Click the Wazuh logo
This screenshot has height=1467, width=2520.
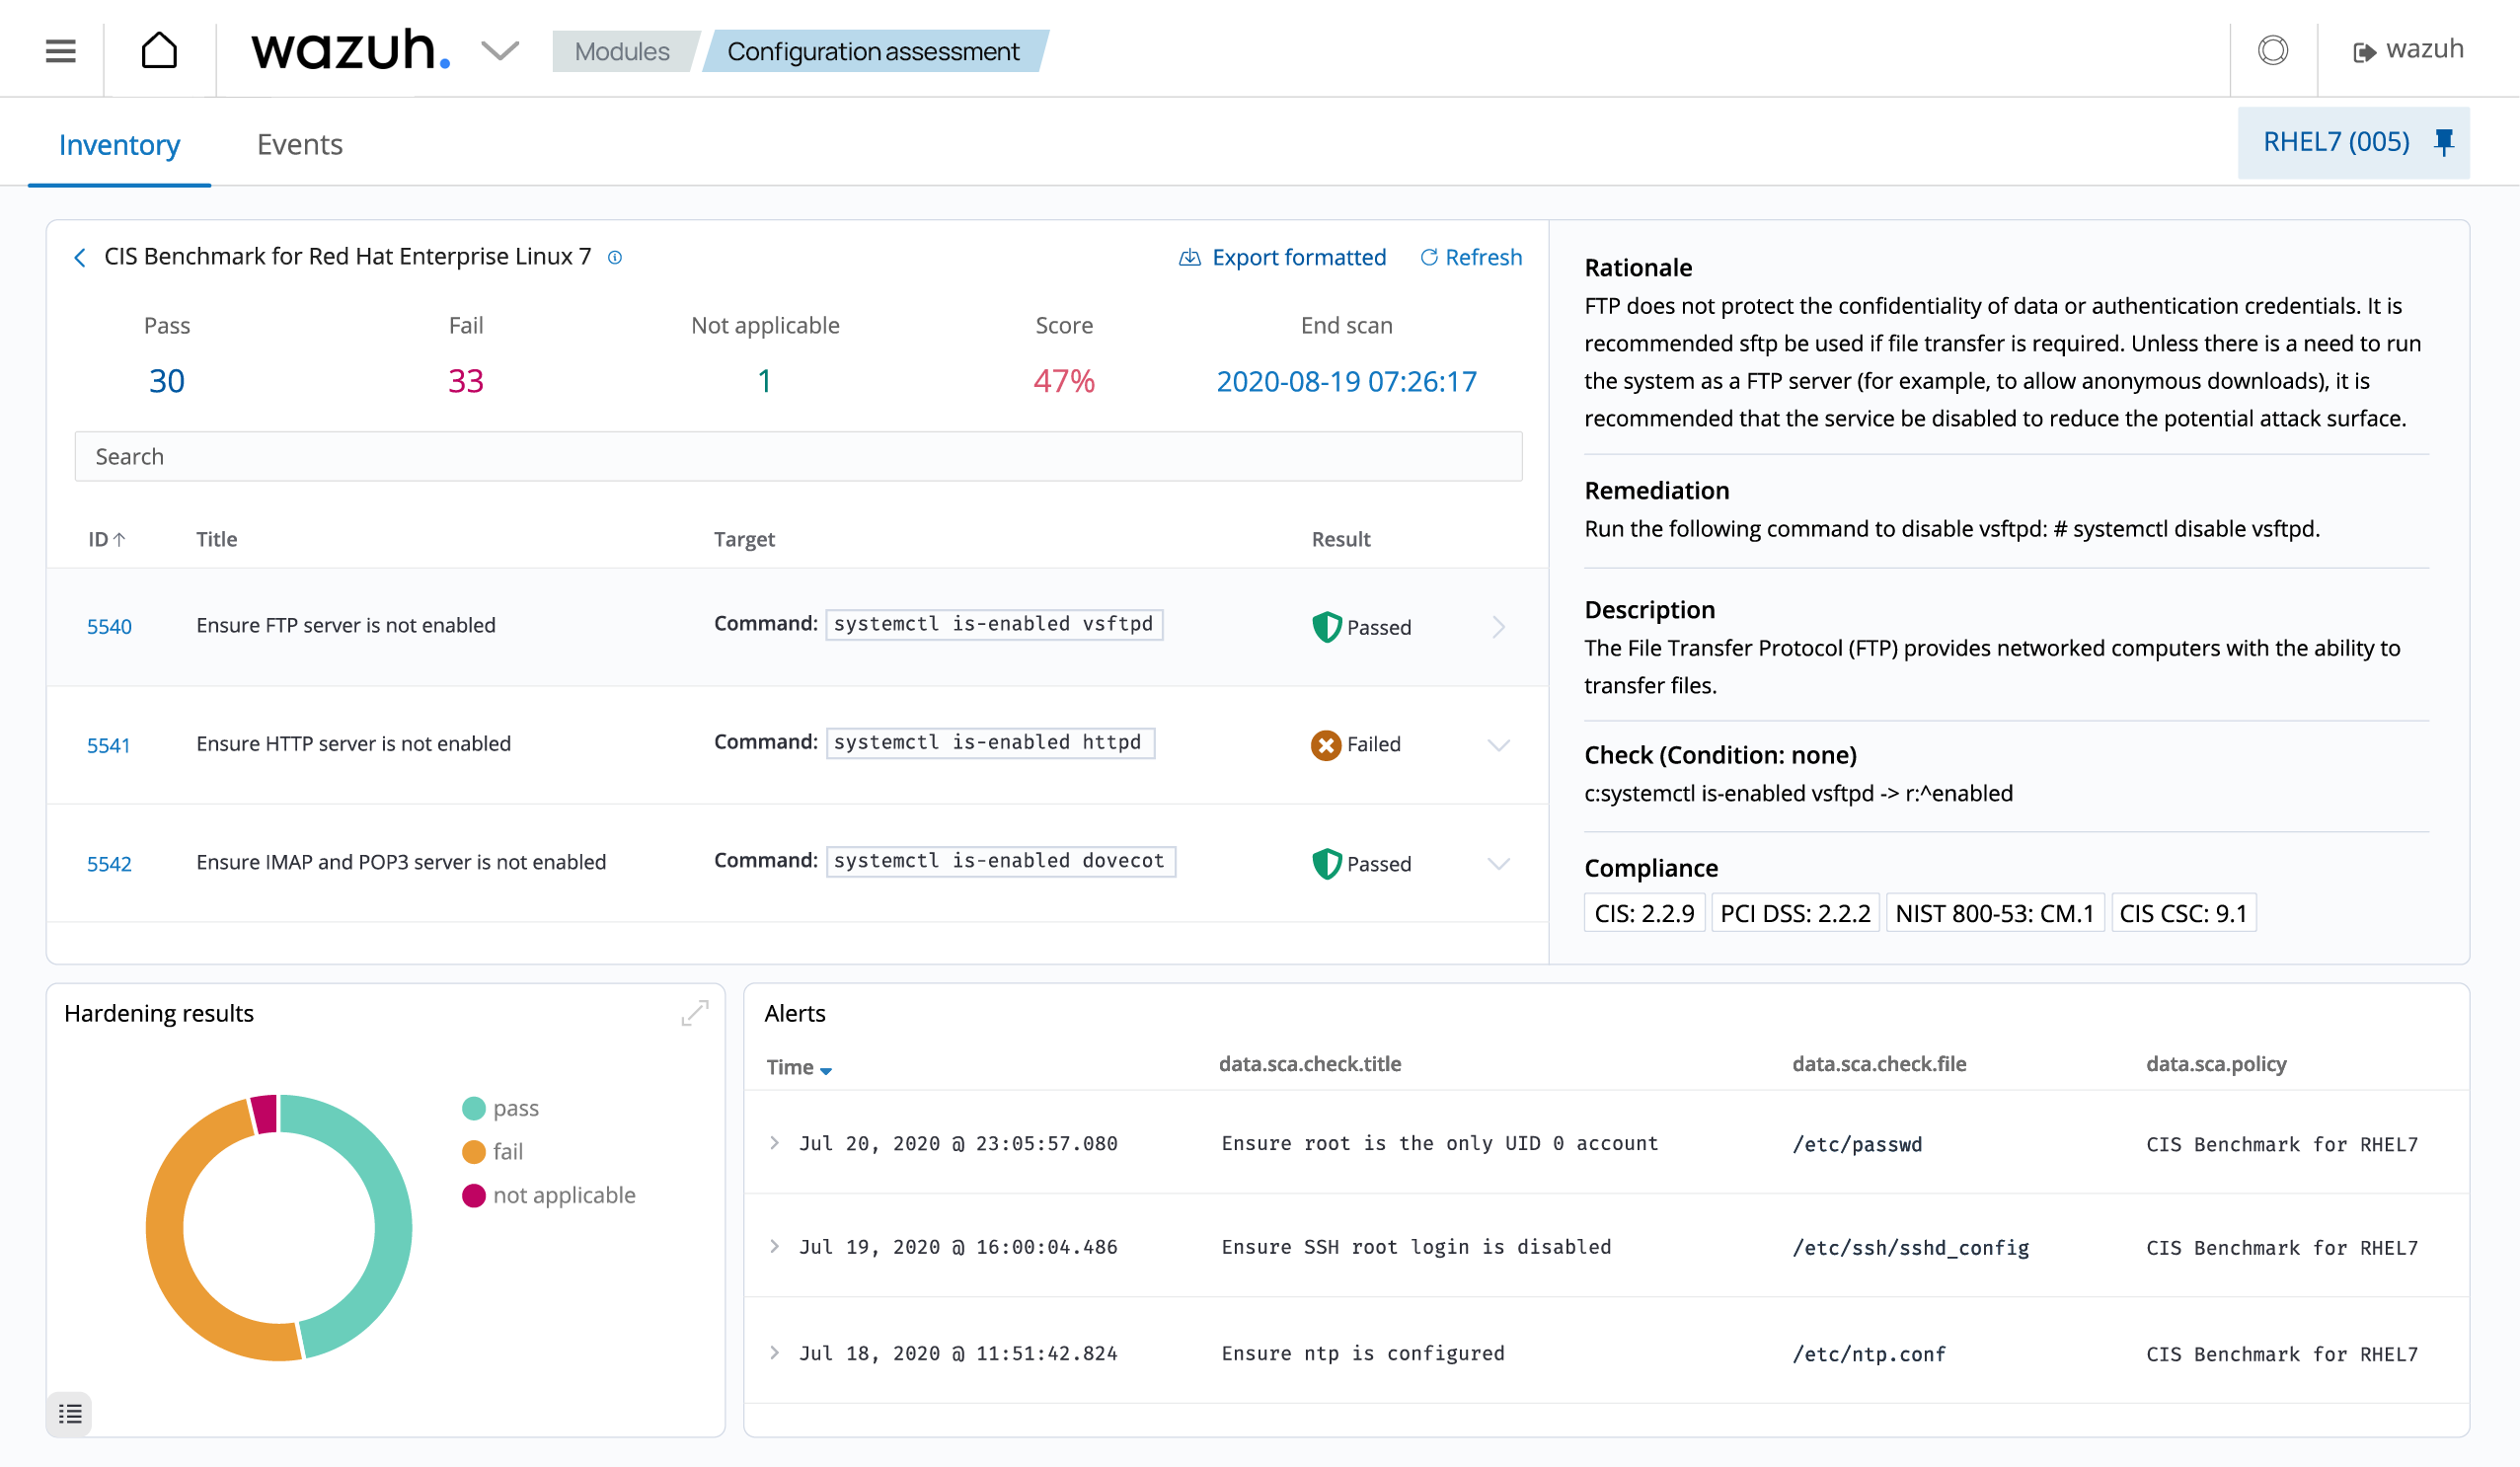click(350, 49)
